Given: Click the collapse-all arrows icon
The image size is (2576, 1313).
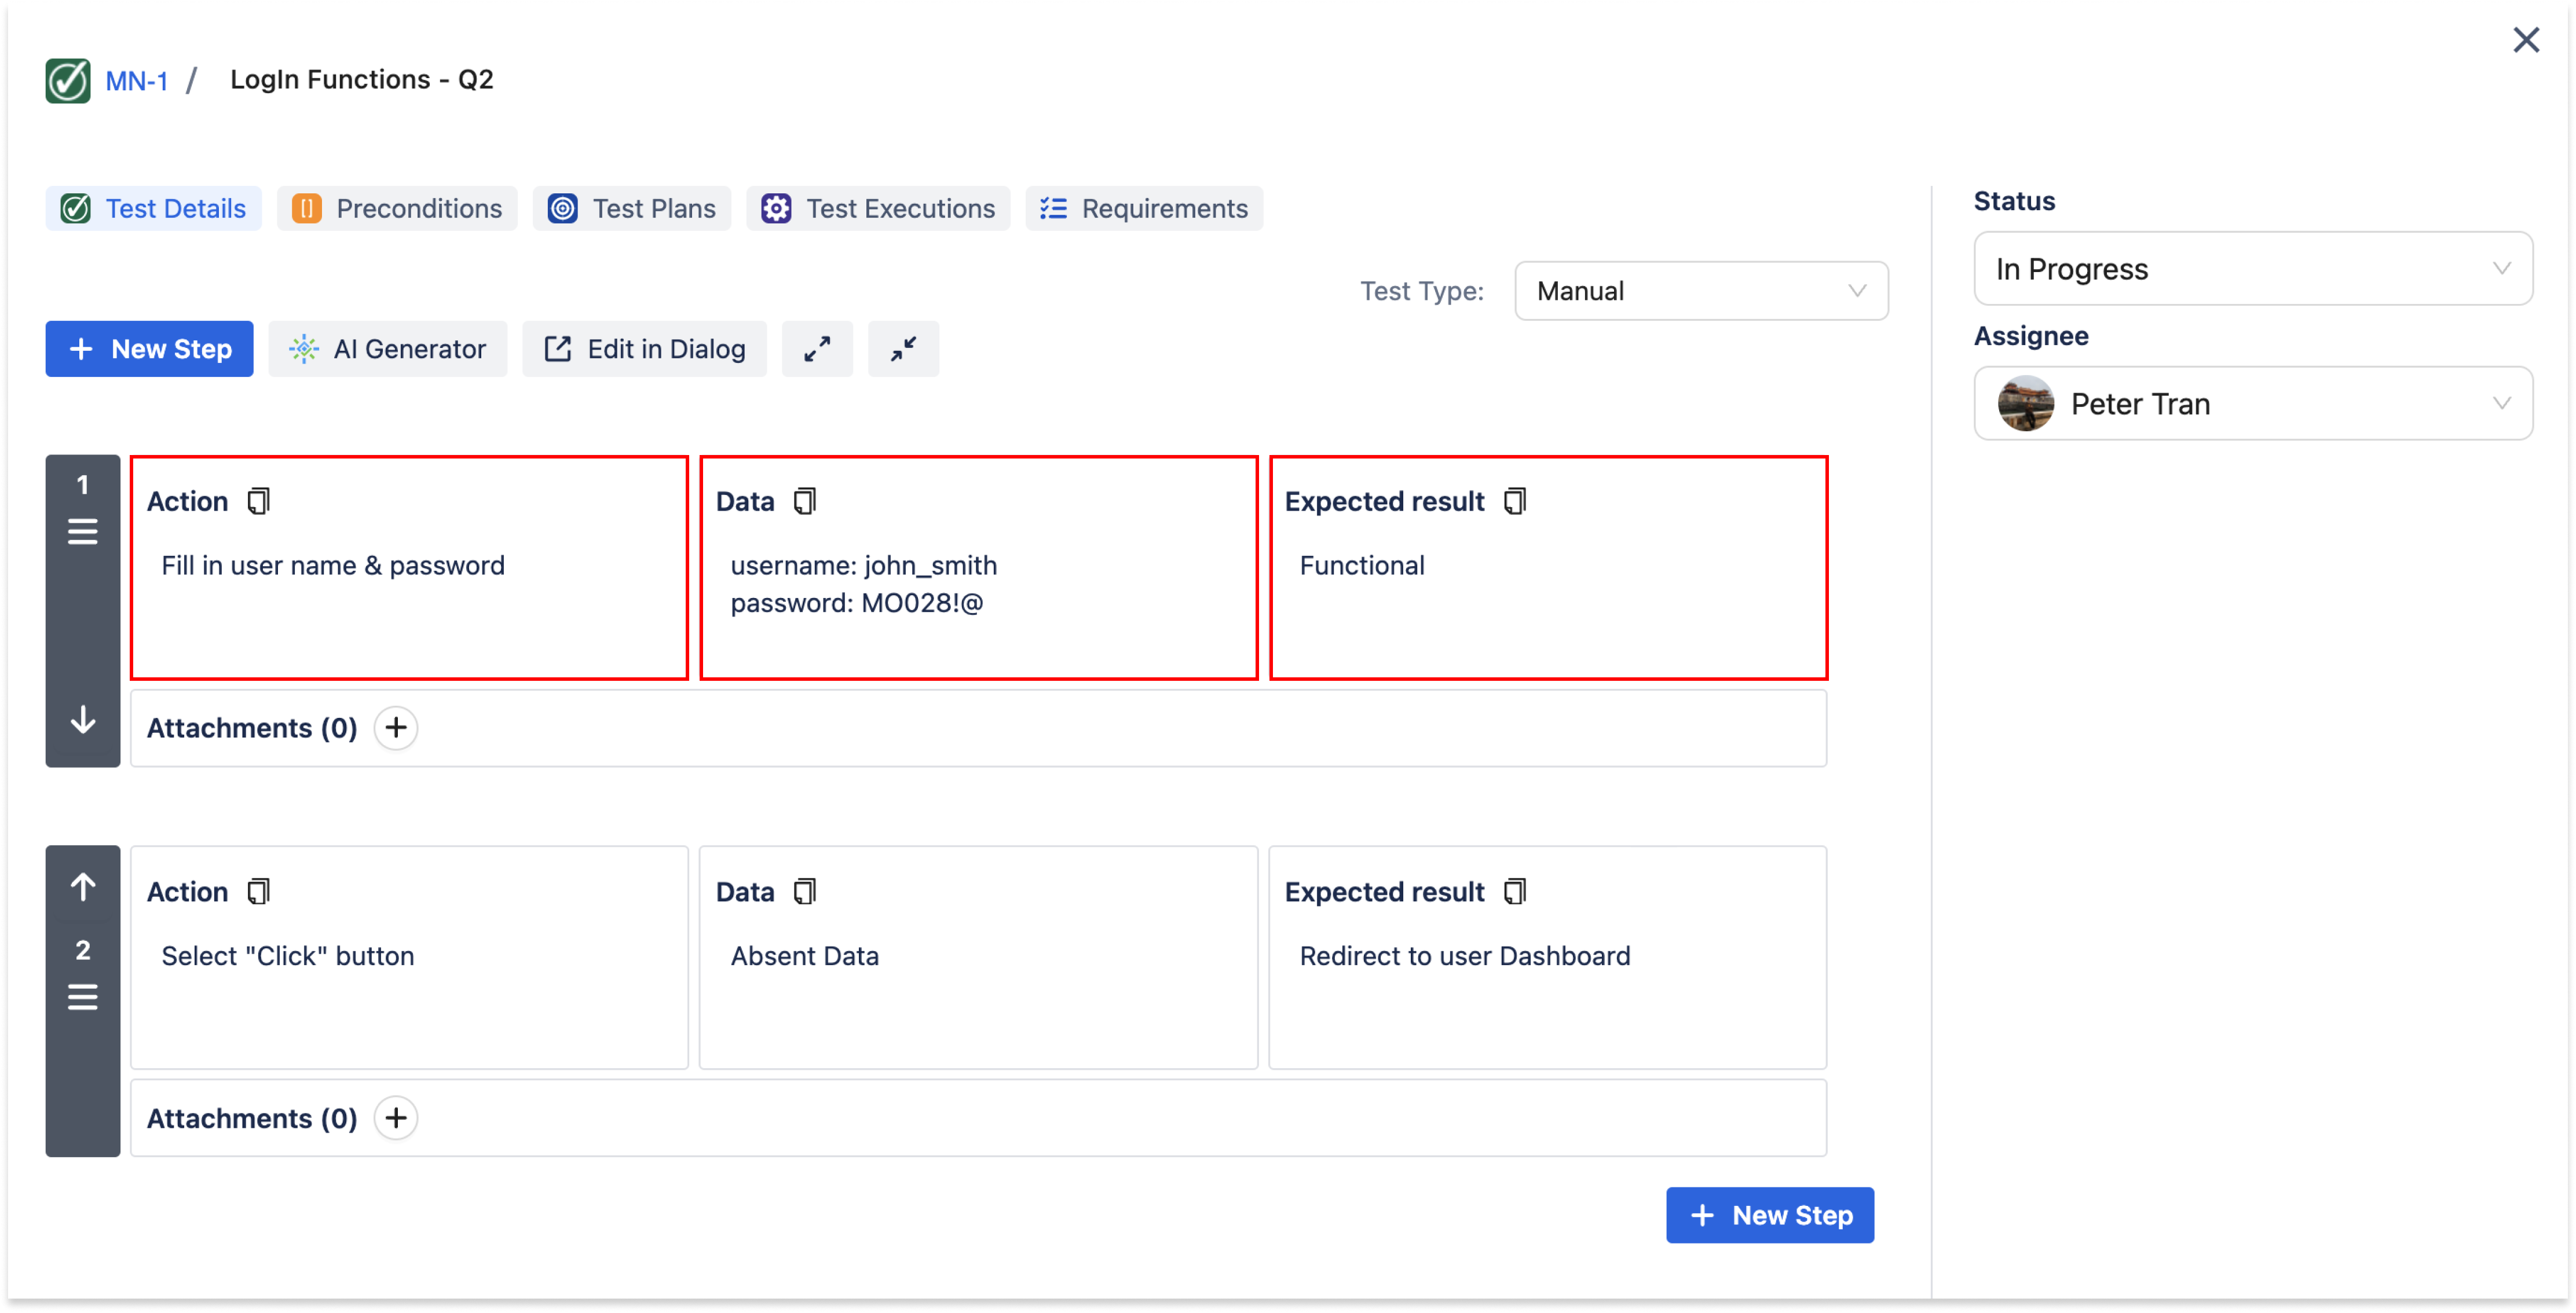Looking at the screenshot, I should pyautogui.click(x=903, y=349).
